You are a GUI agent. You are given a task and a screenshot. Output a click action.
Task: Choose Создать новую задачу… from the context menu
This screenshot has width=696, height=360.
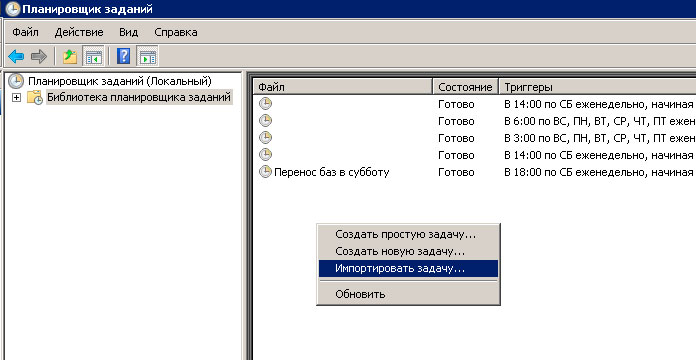click(408, 251)
